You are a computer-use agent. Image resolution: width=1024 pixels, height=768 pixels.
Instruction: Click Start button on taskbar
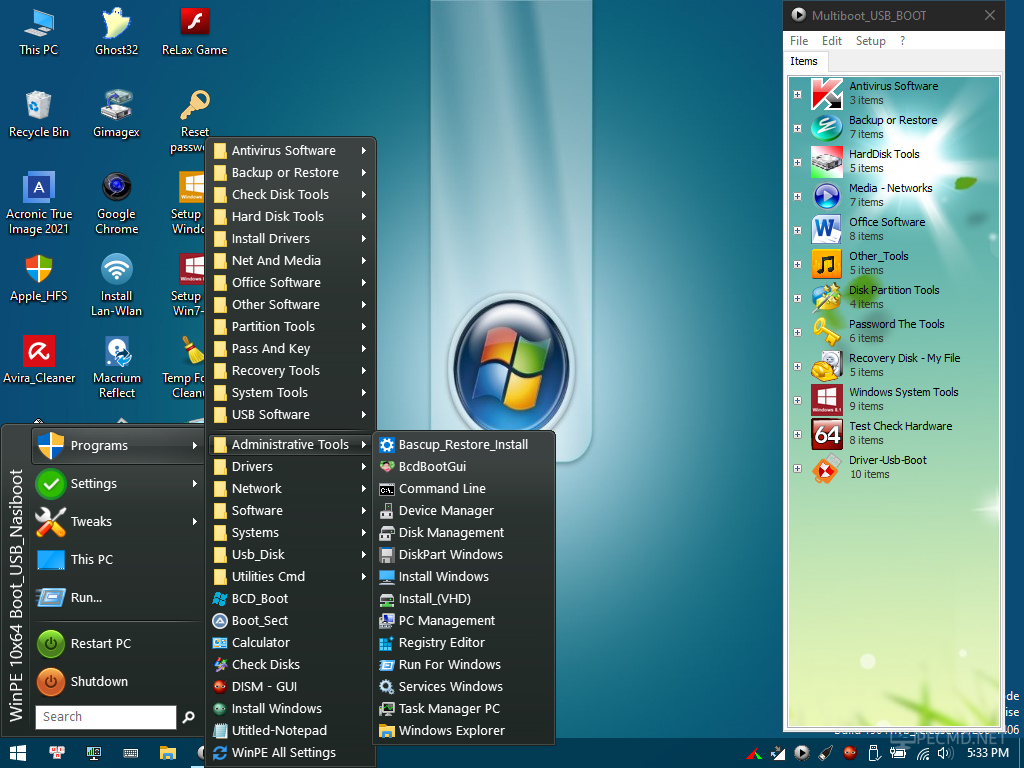(x=18, y=753)
